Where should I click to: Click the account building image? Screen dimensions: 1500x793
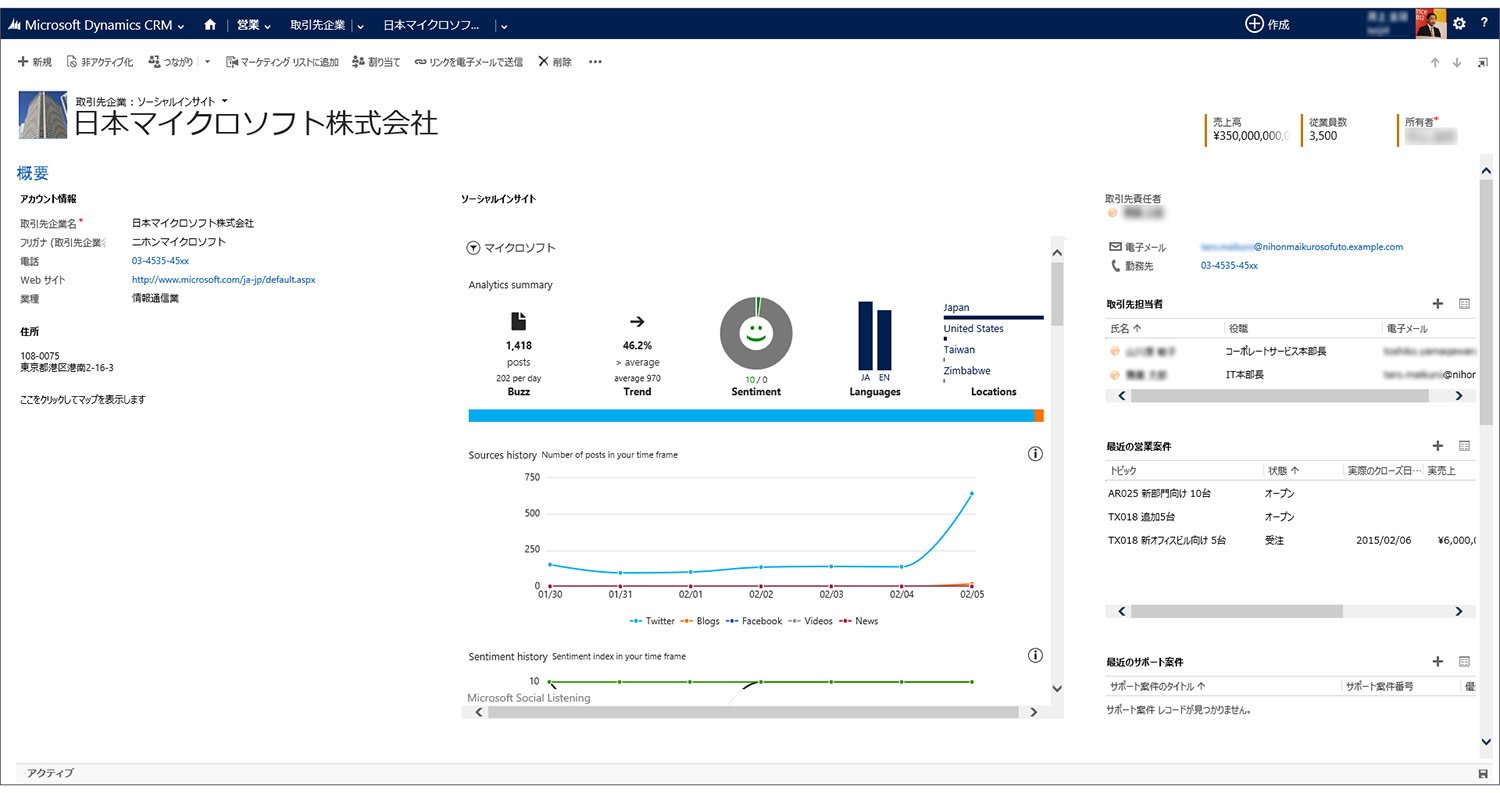coord(43,115)
